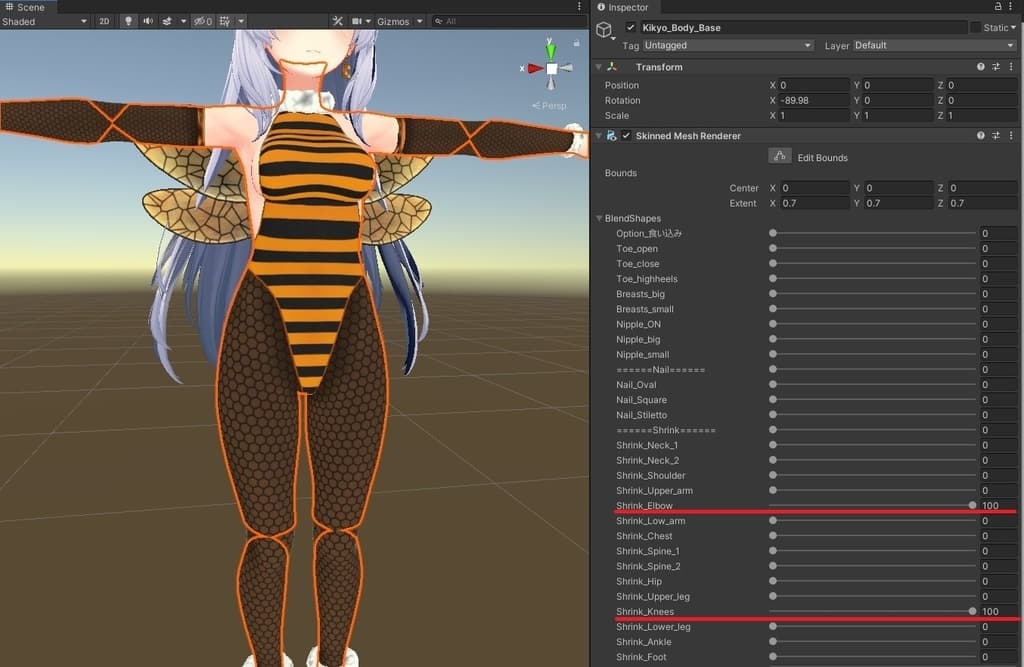Viewport: 1024px width, 667px height.
Task: Enable the Static checkbox
Action: (975, 28)
